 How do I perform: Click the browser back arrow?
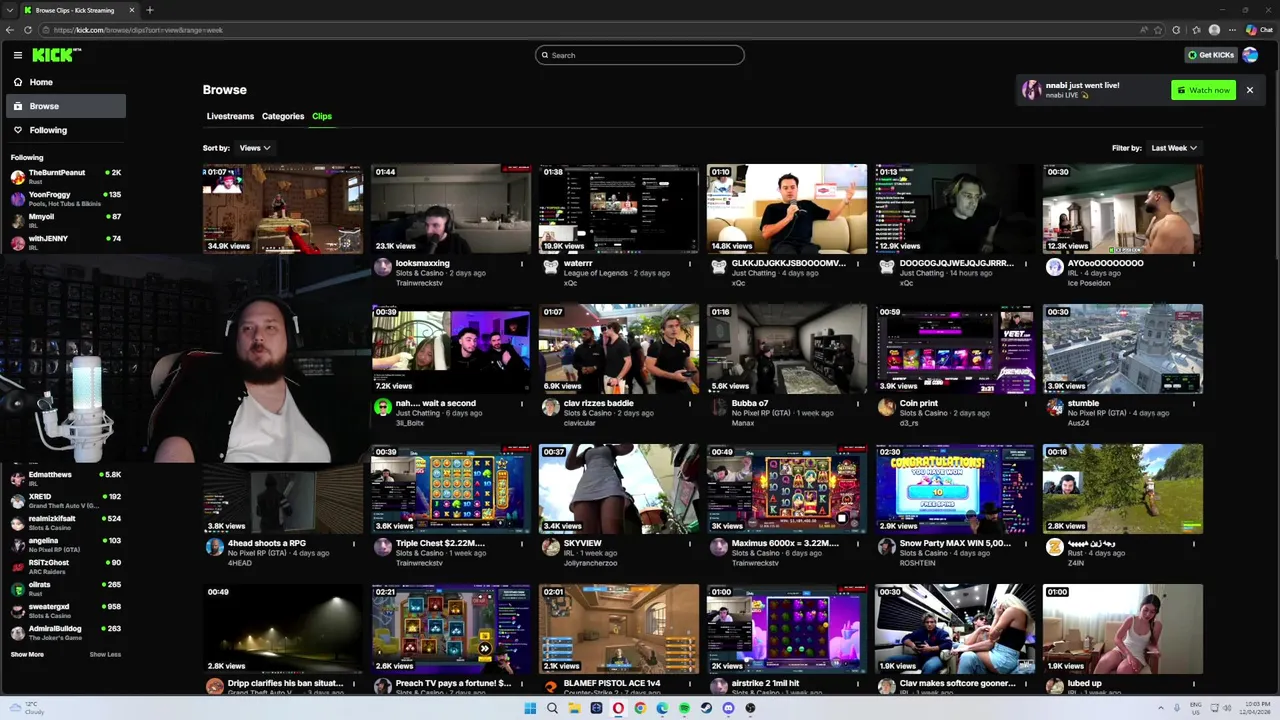10,30
